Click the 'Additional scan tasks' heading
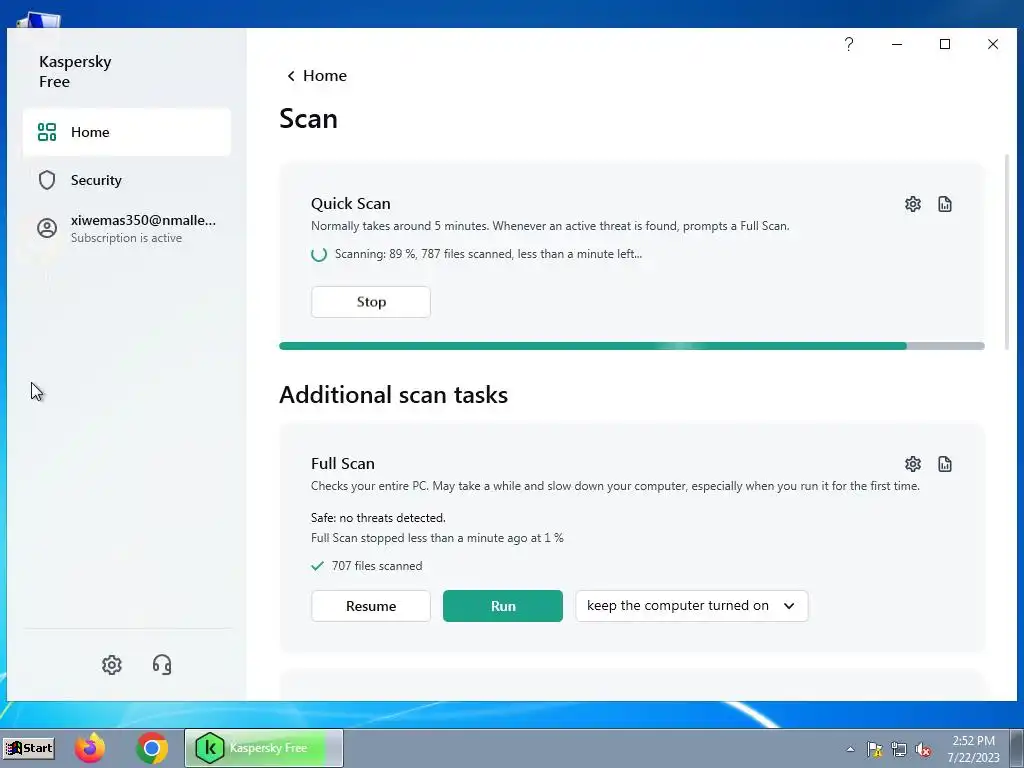1024x768 pixels. [394, 395]
